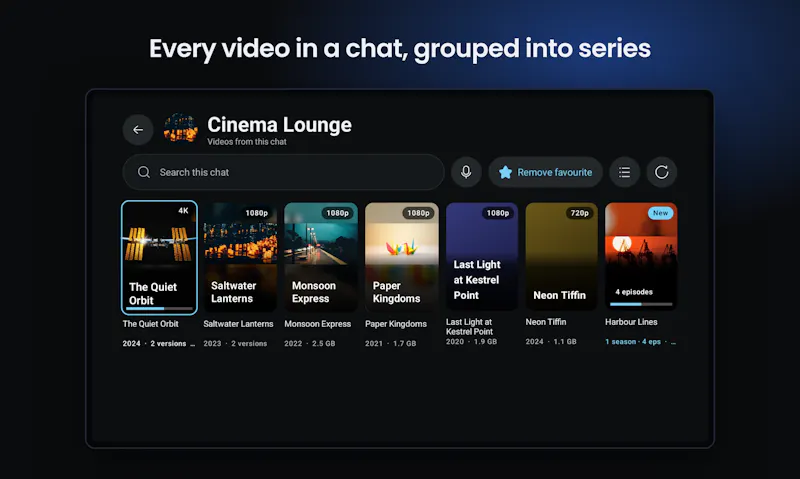
Task: Go back with the arrow button
Action: click(138, 130)
